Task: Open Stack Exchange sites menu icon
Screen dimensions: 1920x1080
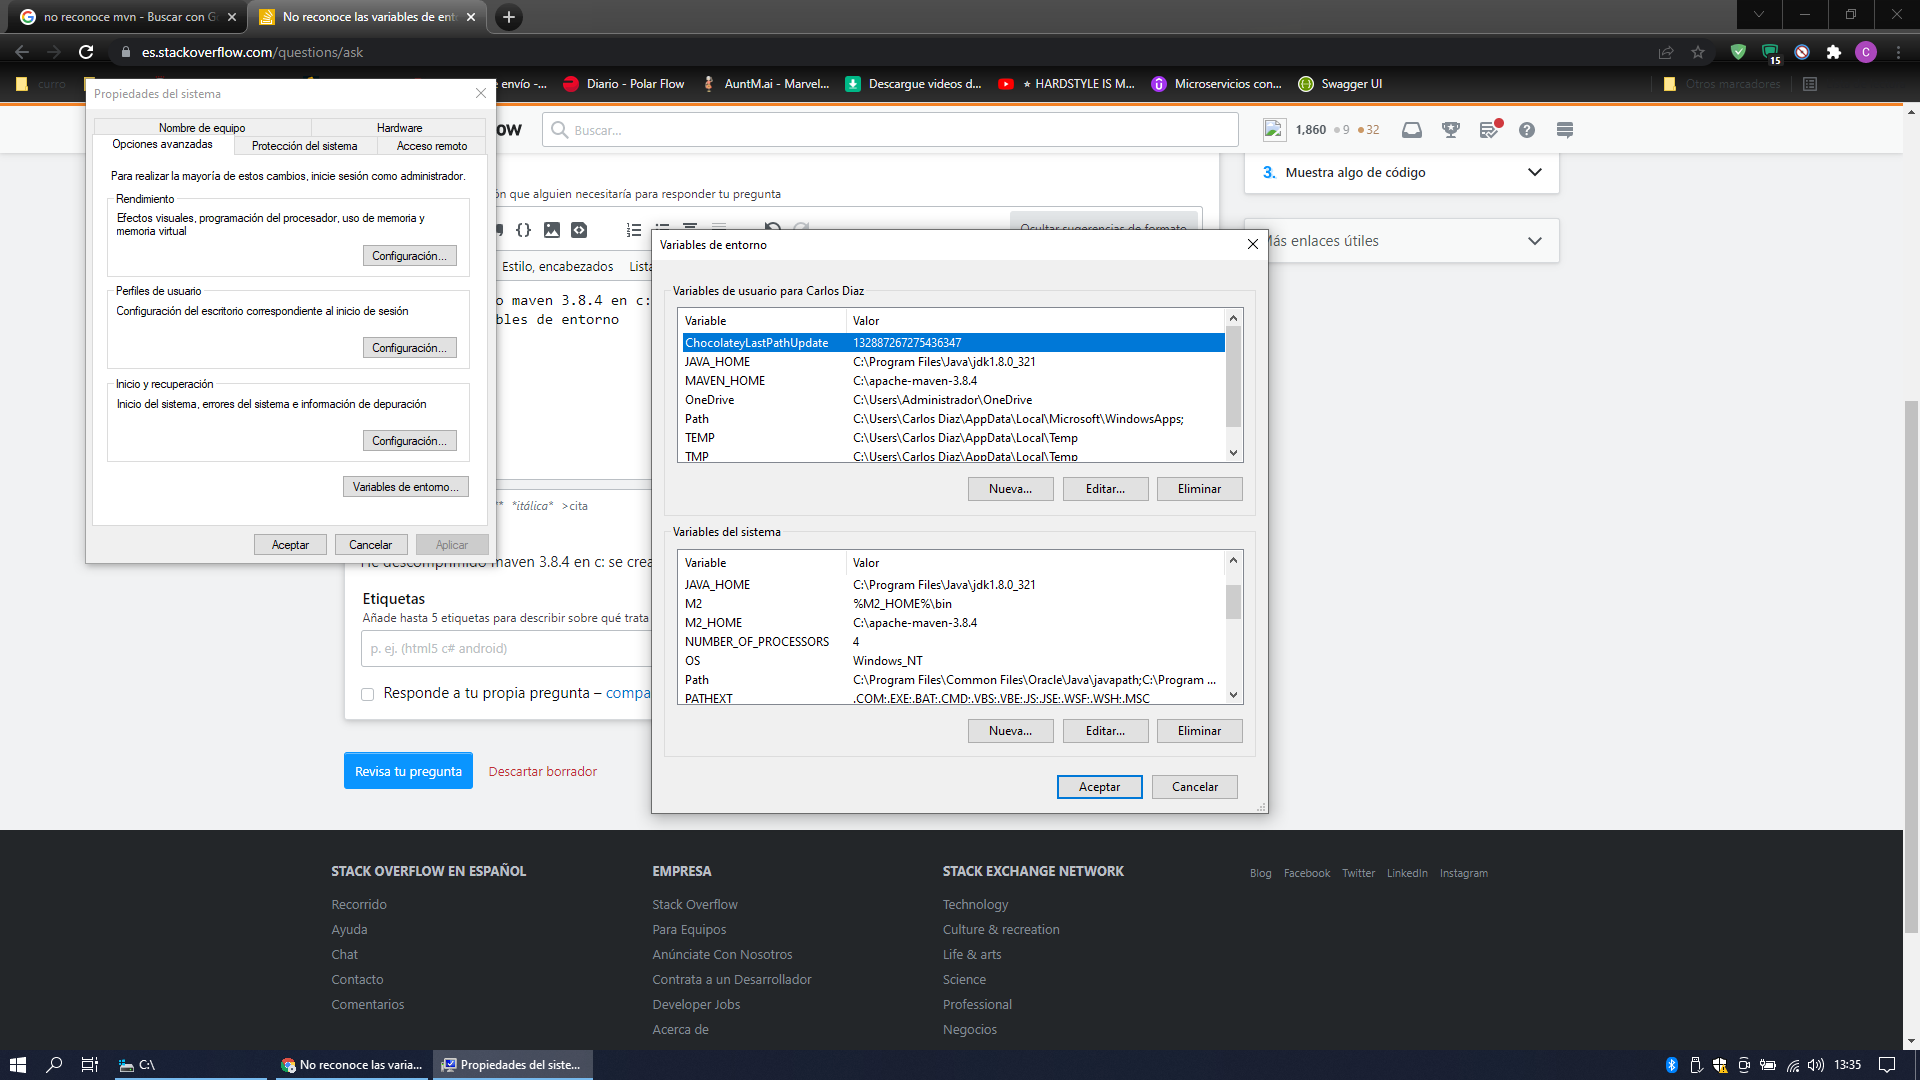Action: click(1565, 130)
